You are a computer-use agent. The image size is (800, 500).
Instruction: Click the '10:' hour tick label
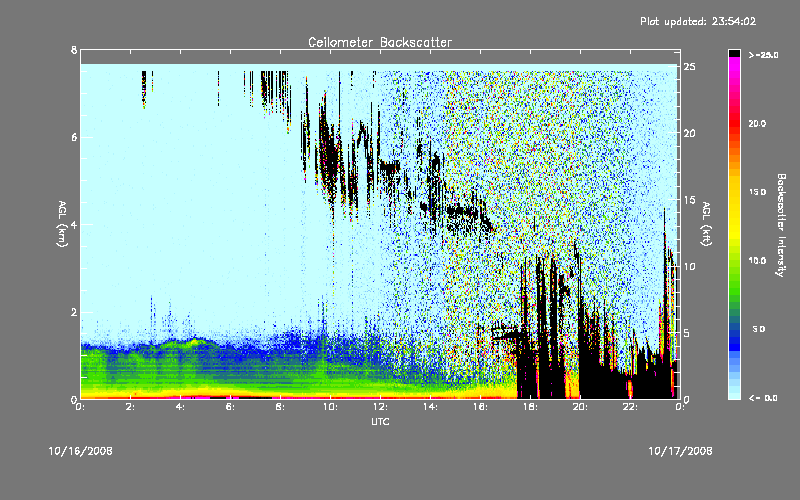pos(330,407)
